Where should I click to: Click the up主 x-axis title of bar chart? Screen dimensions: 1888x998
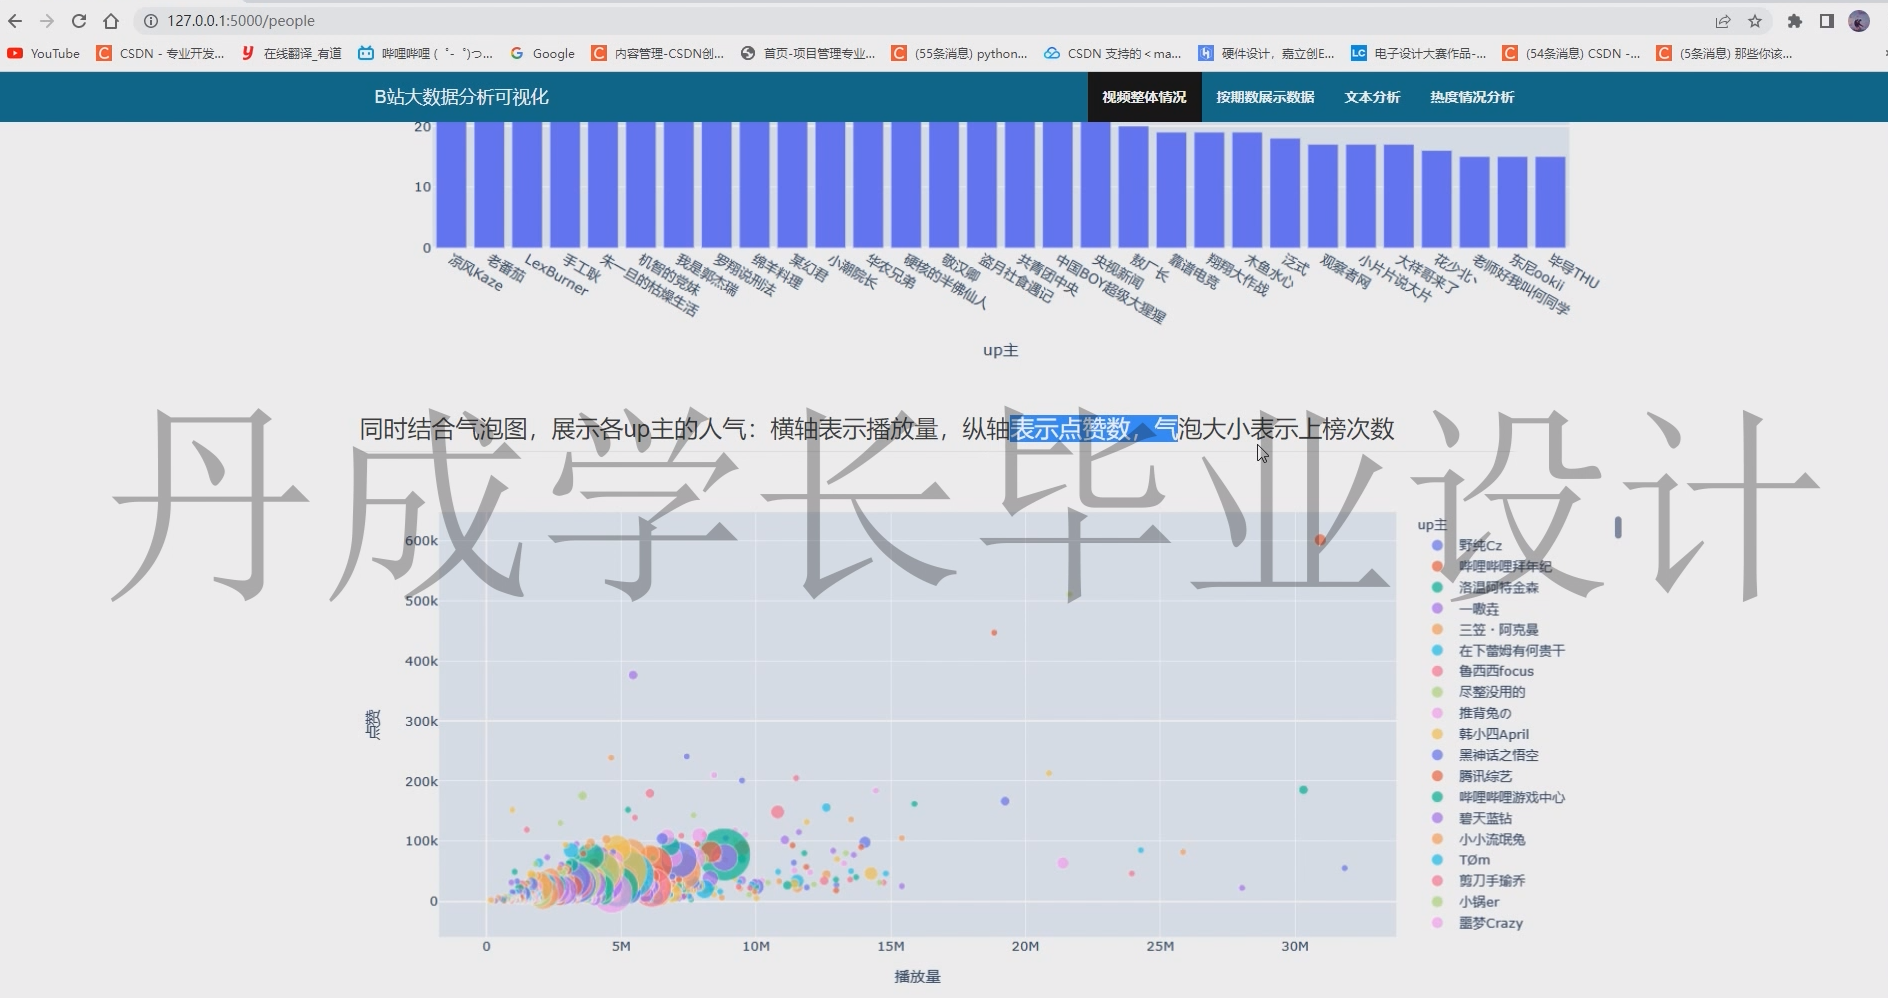tap(1000, 350)
